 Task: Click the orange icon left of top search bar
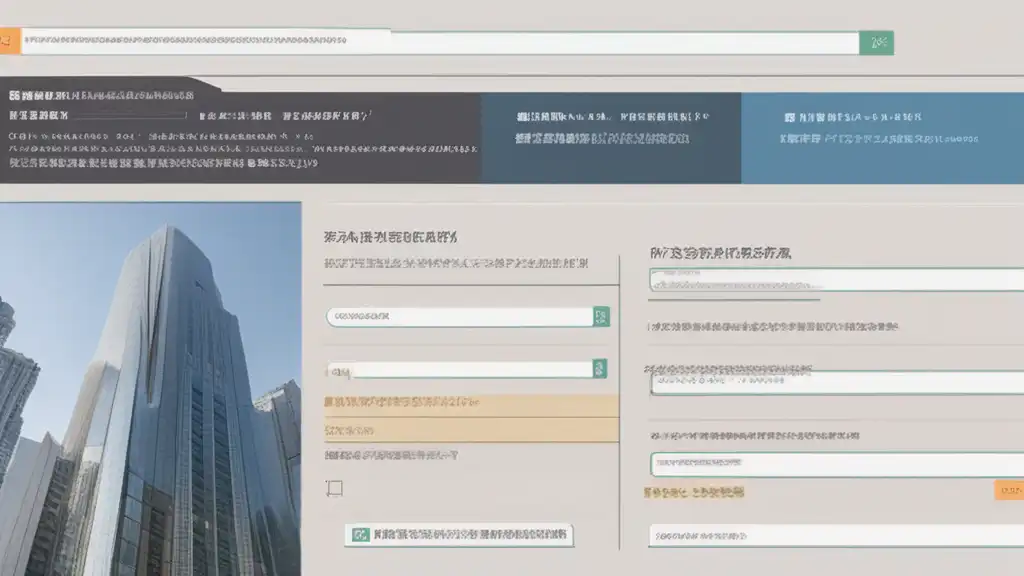(x=8, y=42)
